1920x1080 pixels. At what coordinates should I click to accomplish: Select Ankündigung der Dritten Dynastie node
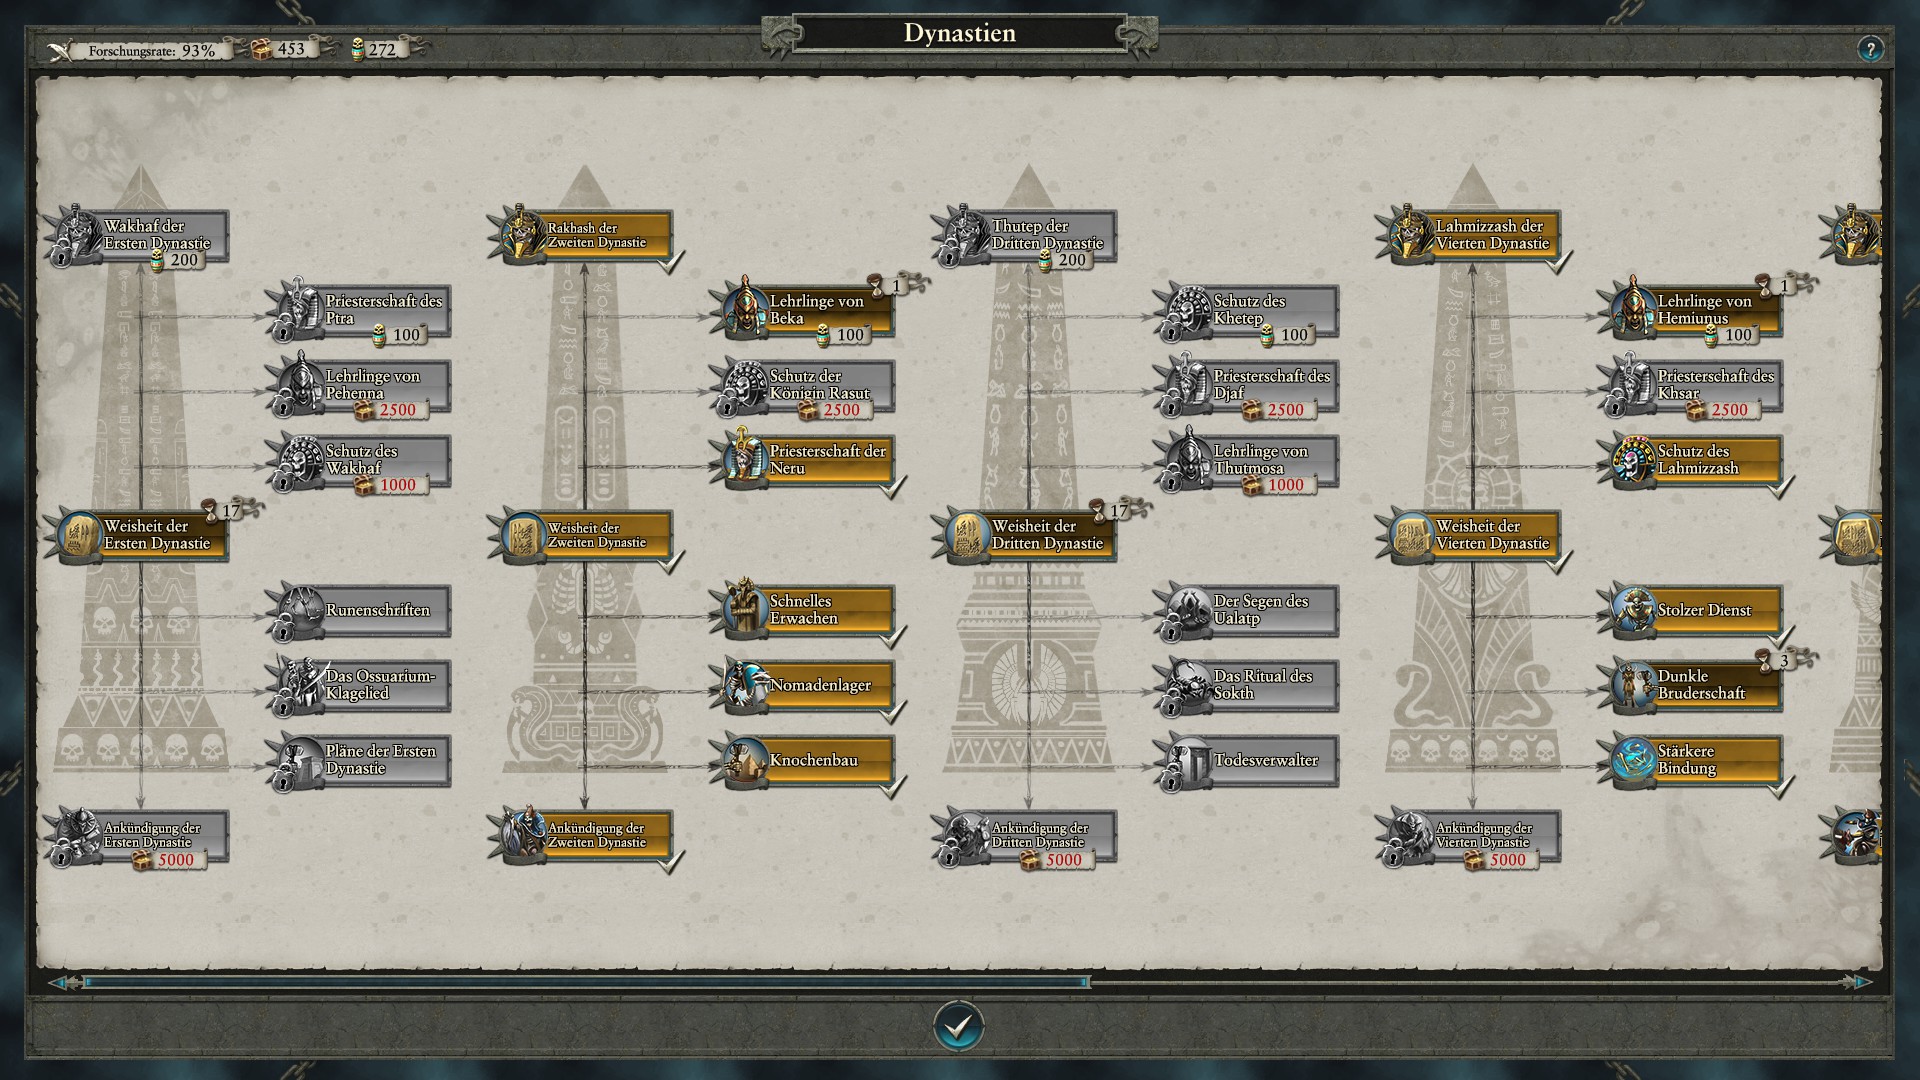coord(1027,837)
